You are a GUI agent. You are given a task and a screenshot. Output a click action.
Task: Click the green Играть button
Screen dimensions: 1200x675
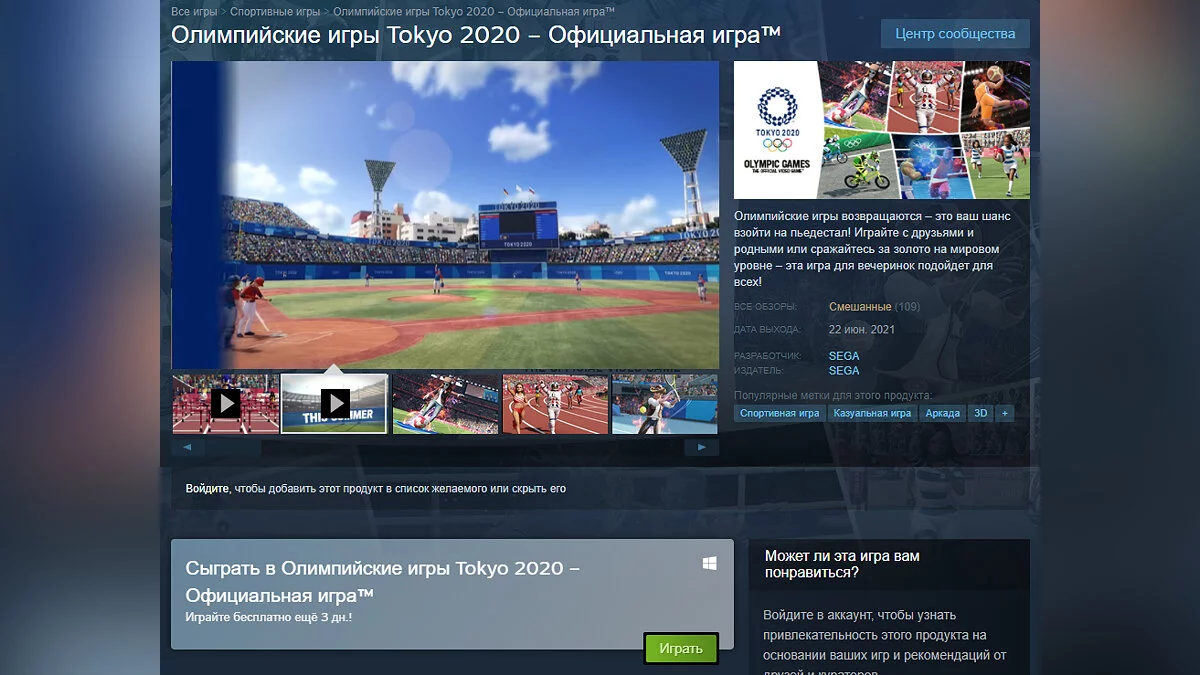point(681,648)
